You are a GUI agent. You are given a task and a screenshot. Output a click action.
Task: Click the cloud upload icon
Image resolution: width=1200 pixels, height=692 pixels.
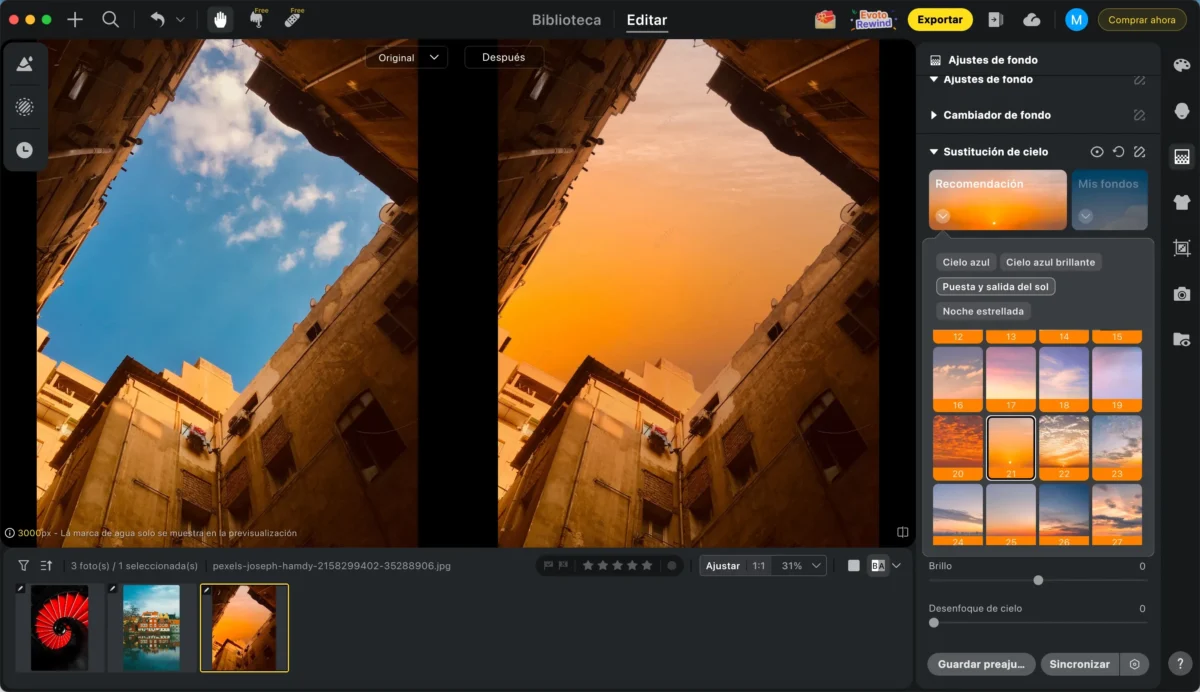coord(1031,20)
